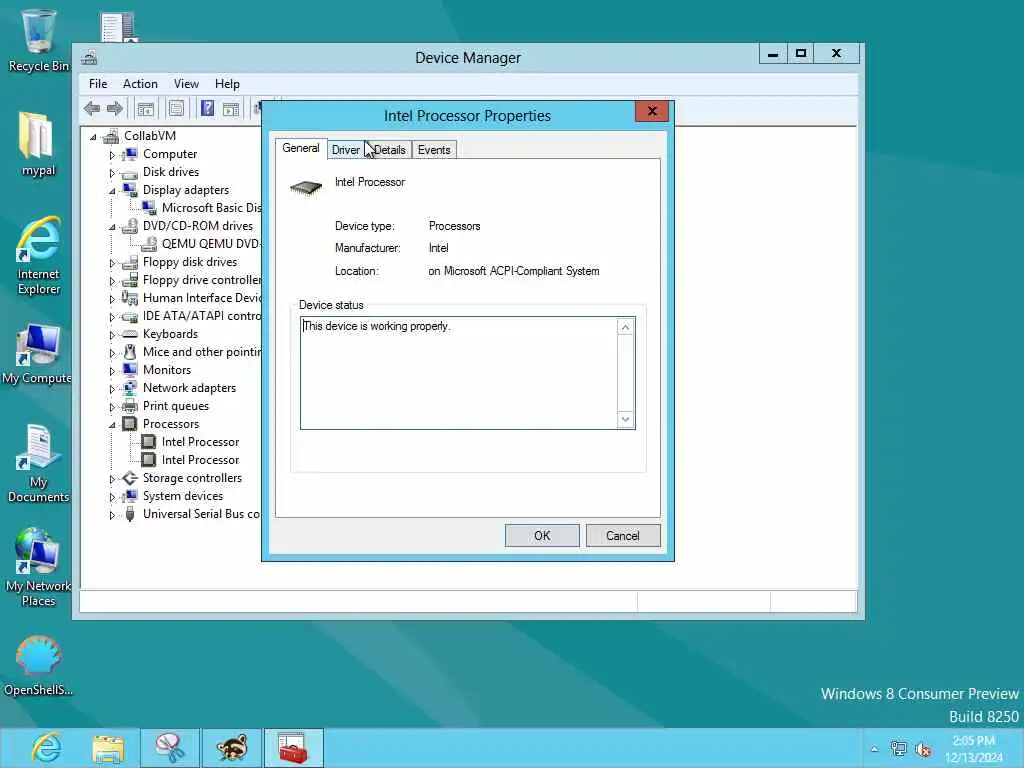Viewport: 1024px width, 768px height.
Task: Expand the Computer node in device tree
Action: click(112, 155)
